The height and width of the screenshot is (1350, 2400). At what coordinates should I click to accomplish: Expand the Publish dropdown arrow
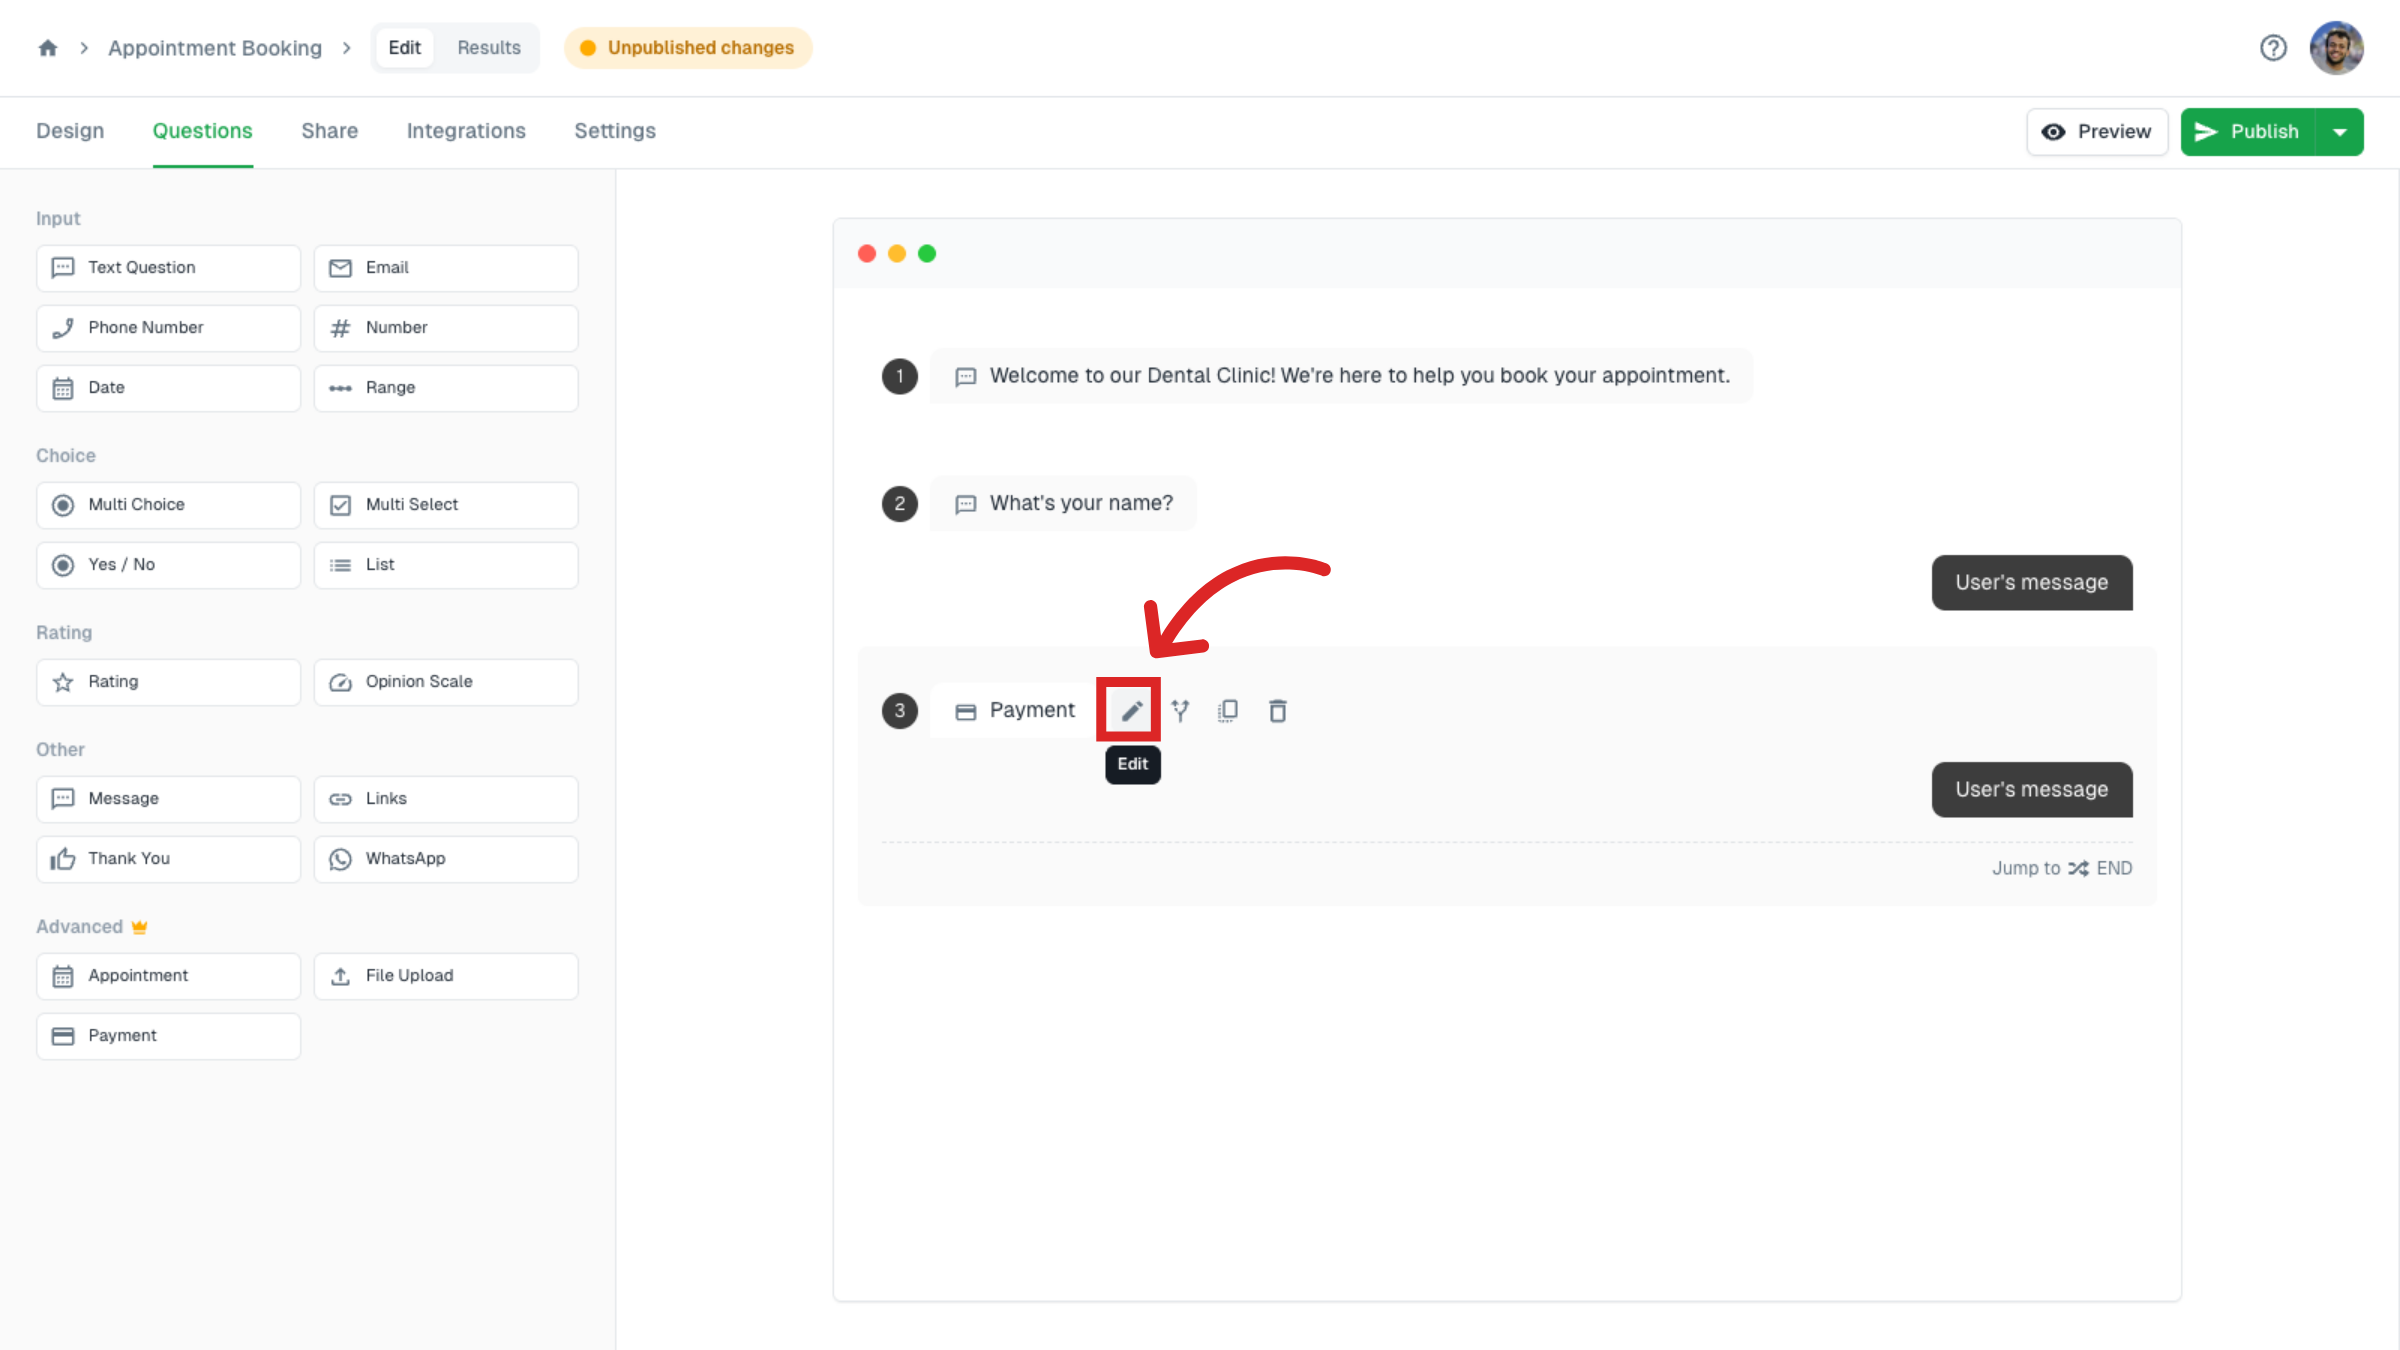pos(2340,132)
